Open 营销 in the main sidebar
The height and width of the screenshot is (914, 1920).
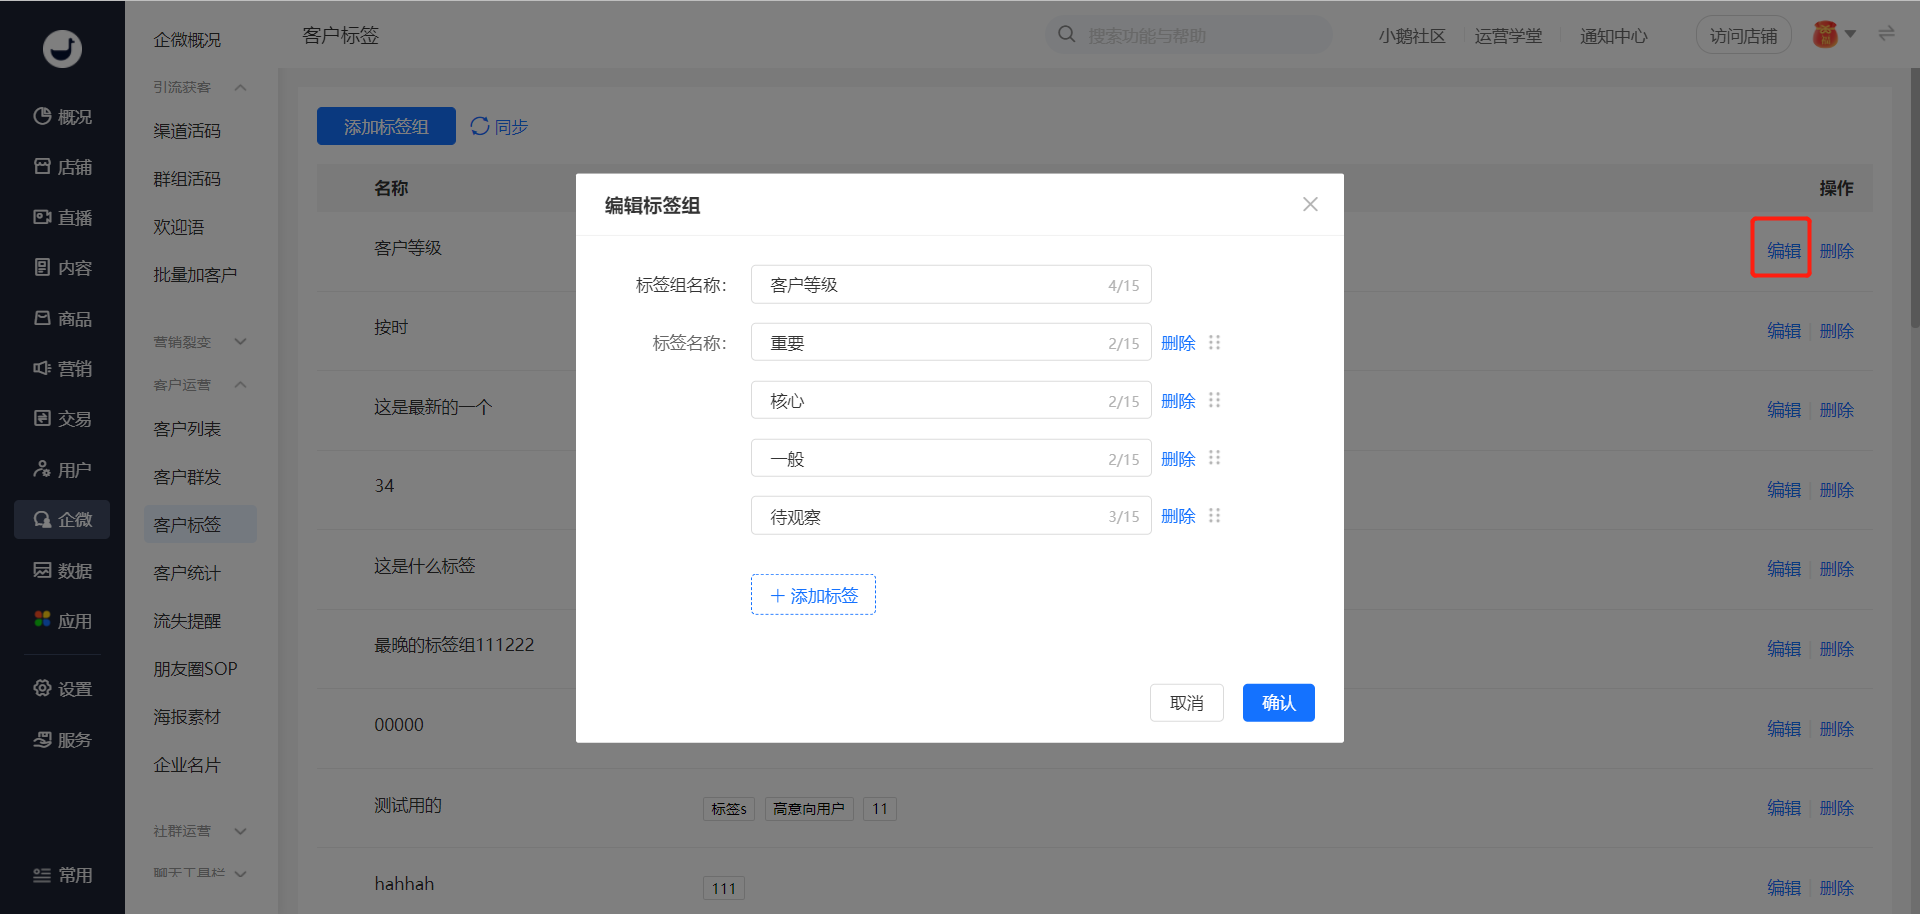tap(62, 369)
